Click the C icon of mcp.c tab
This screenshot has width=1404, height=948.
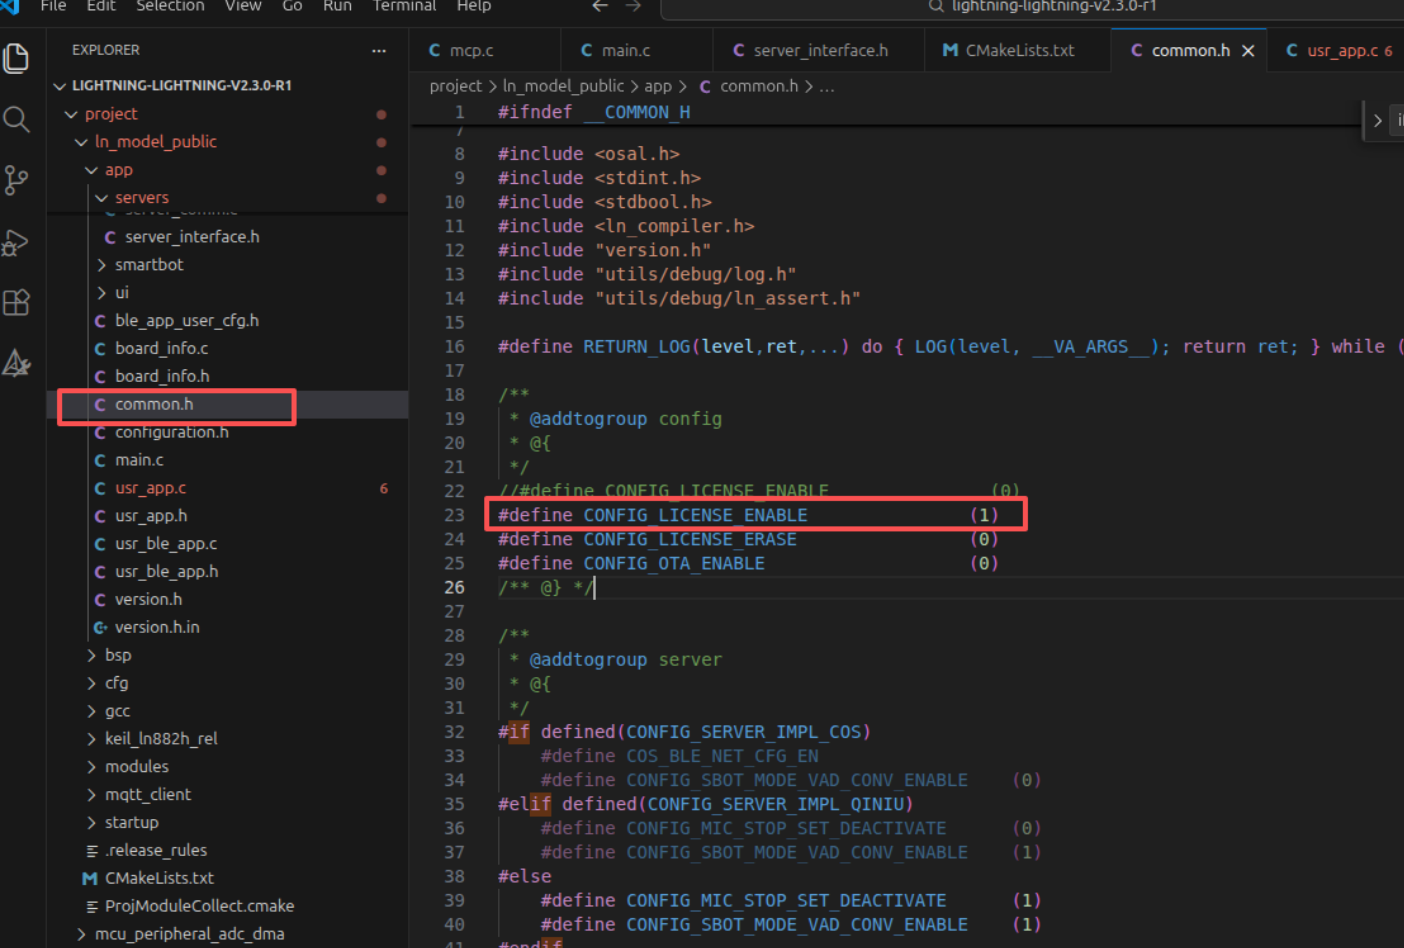pos(435,50)
